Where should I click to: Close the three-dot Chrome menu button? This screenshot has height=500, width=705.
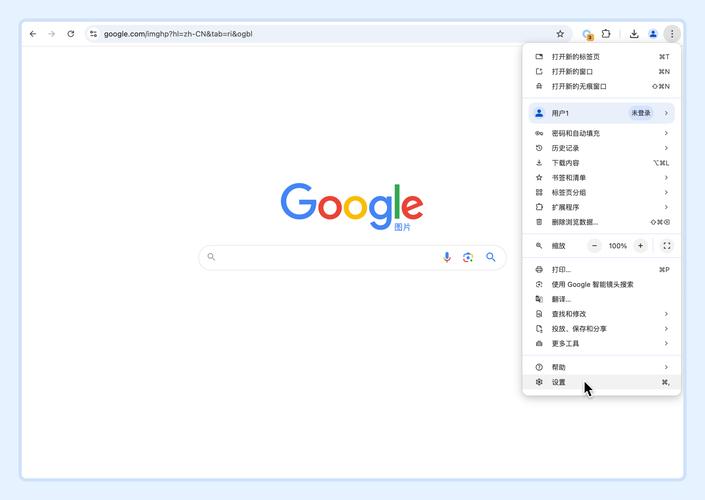tap(672, 34)
